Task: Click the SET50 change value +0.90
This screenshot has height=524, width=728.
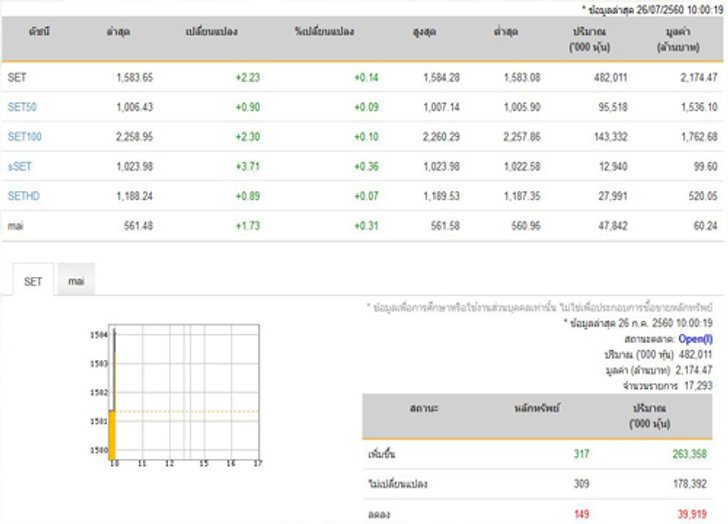Action: (248, 107)
